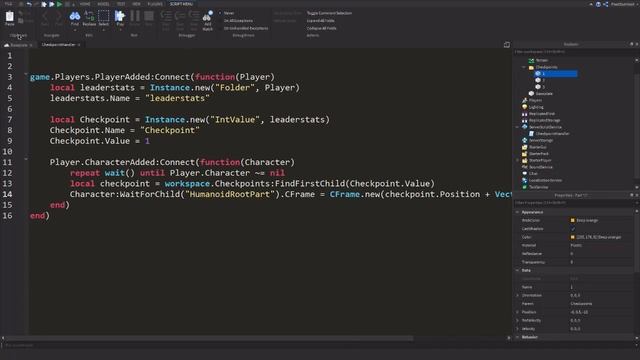Click the Transparency value field

[601, 262]
